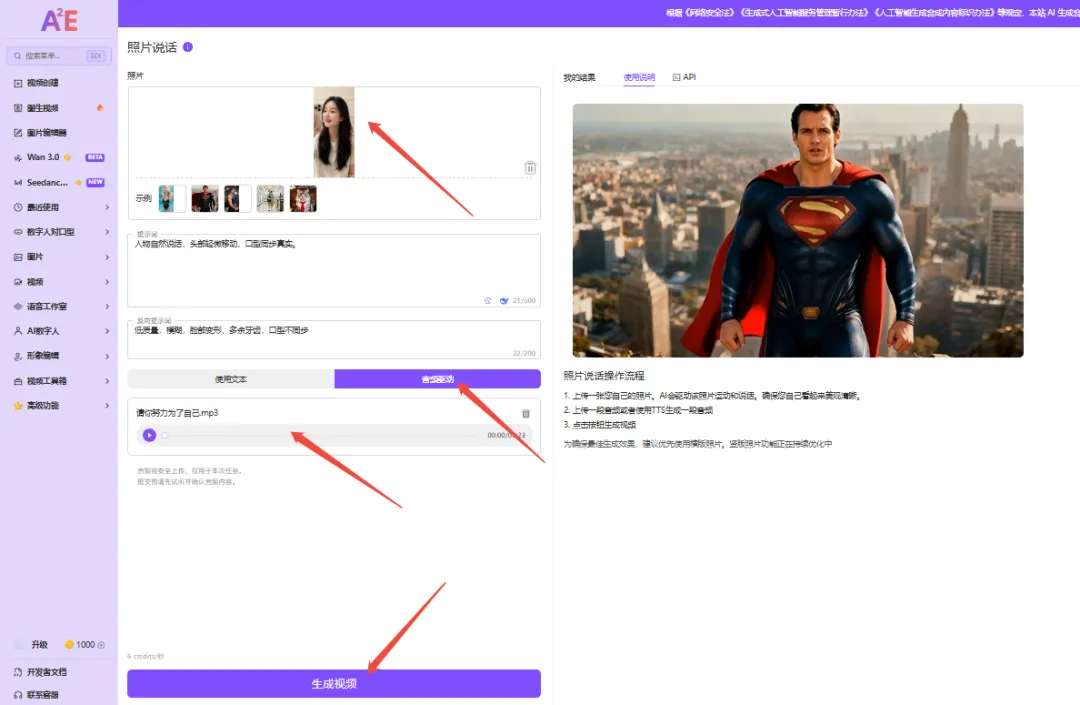Screen dimensions: 1080x705
Task: Click the 照片说话操作流程 heading
Action: pyautogui.click(x=604, y=376)
